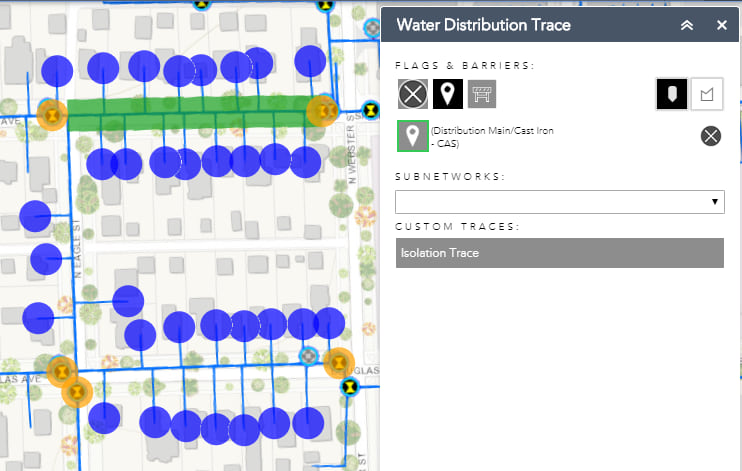Screen dimensions: 742x471
Task: Click the clear all flags icon
Action: (x=412, y=94)
